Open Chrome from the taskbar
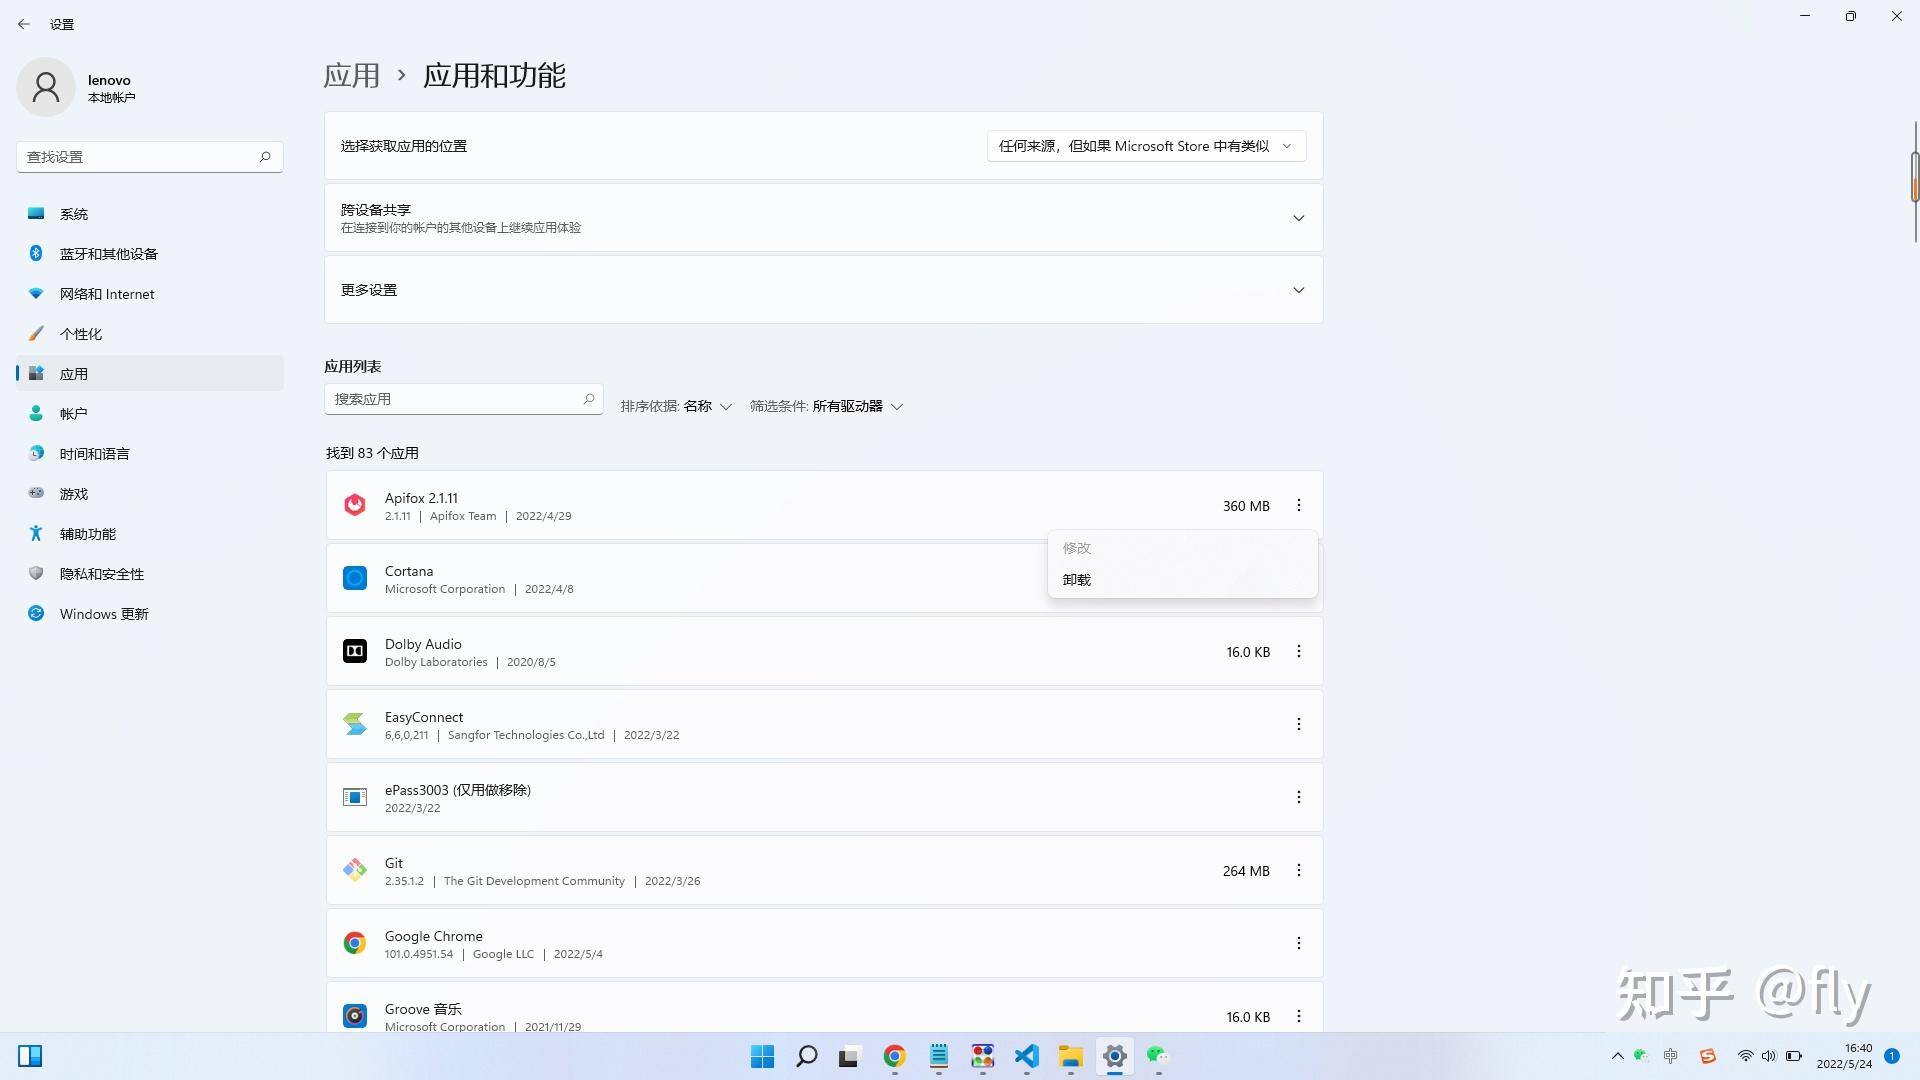This screenshot has width=1920, height=1080. (x=894, y=1056)
